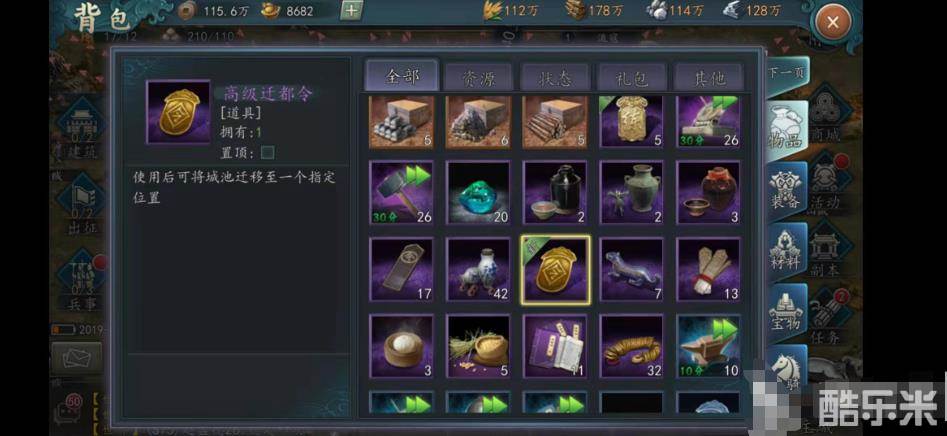The image size is (947, 436).
Task: Switch to the 资源 tab
Action: coord(478,77)
